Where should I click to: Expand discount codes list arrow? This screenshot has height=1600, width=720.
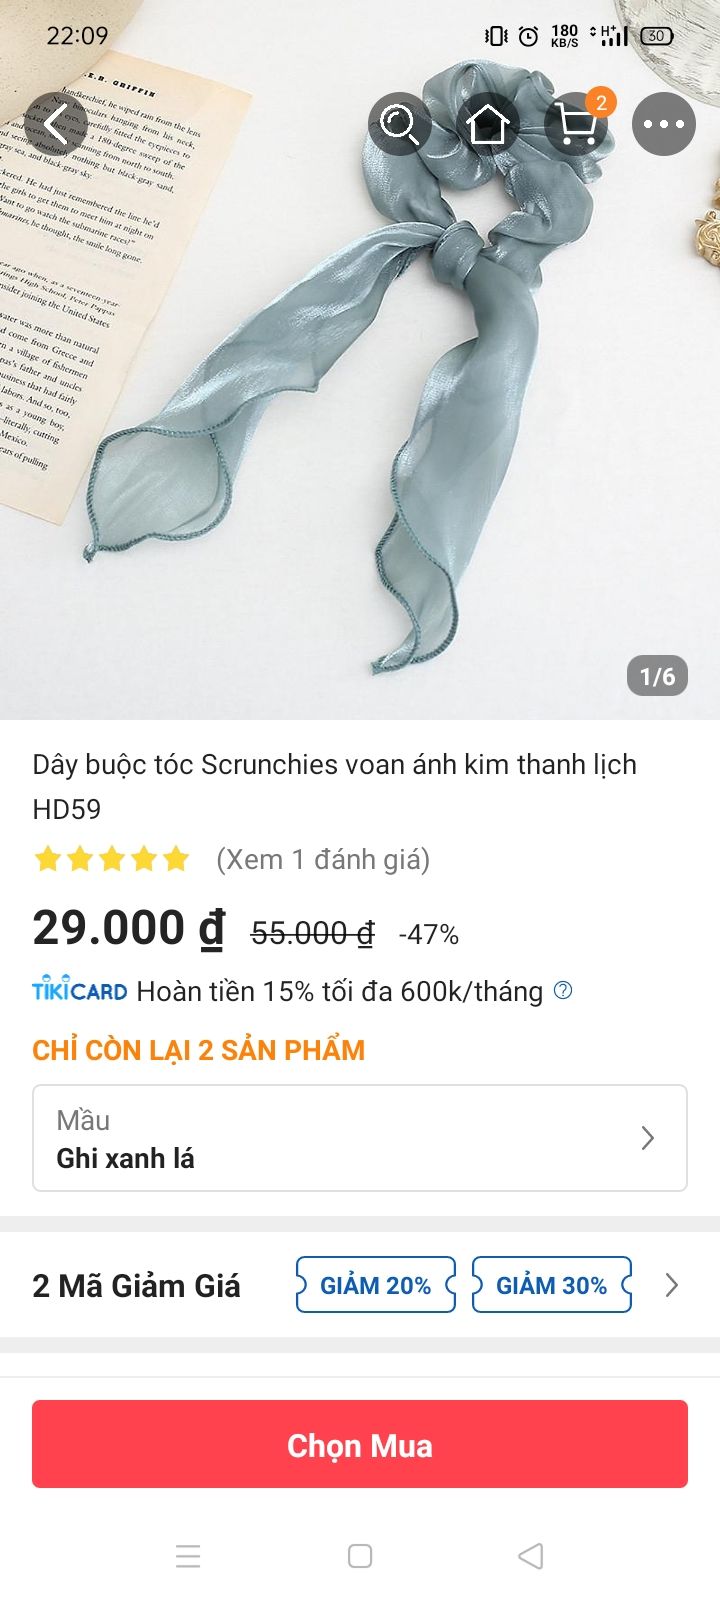[x=672, y=1285]
